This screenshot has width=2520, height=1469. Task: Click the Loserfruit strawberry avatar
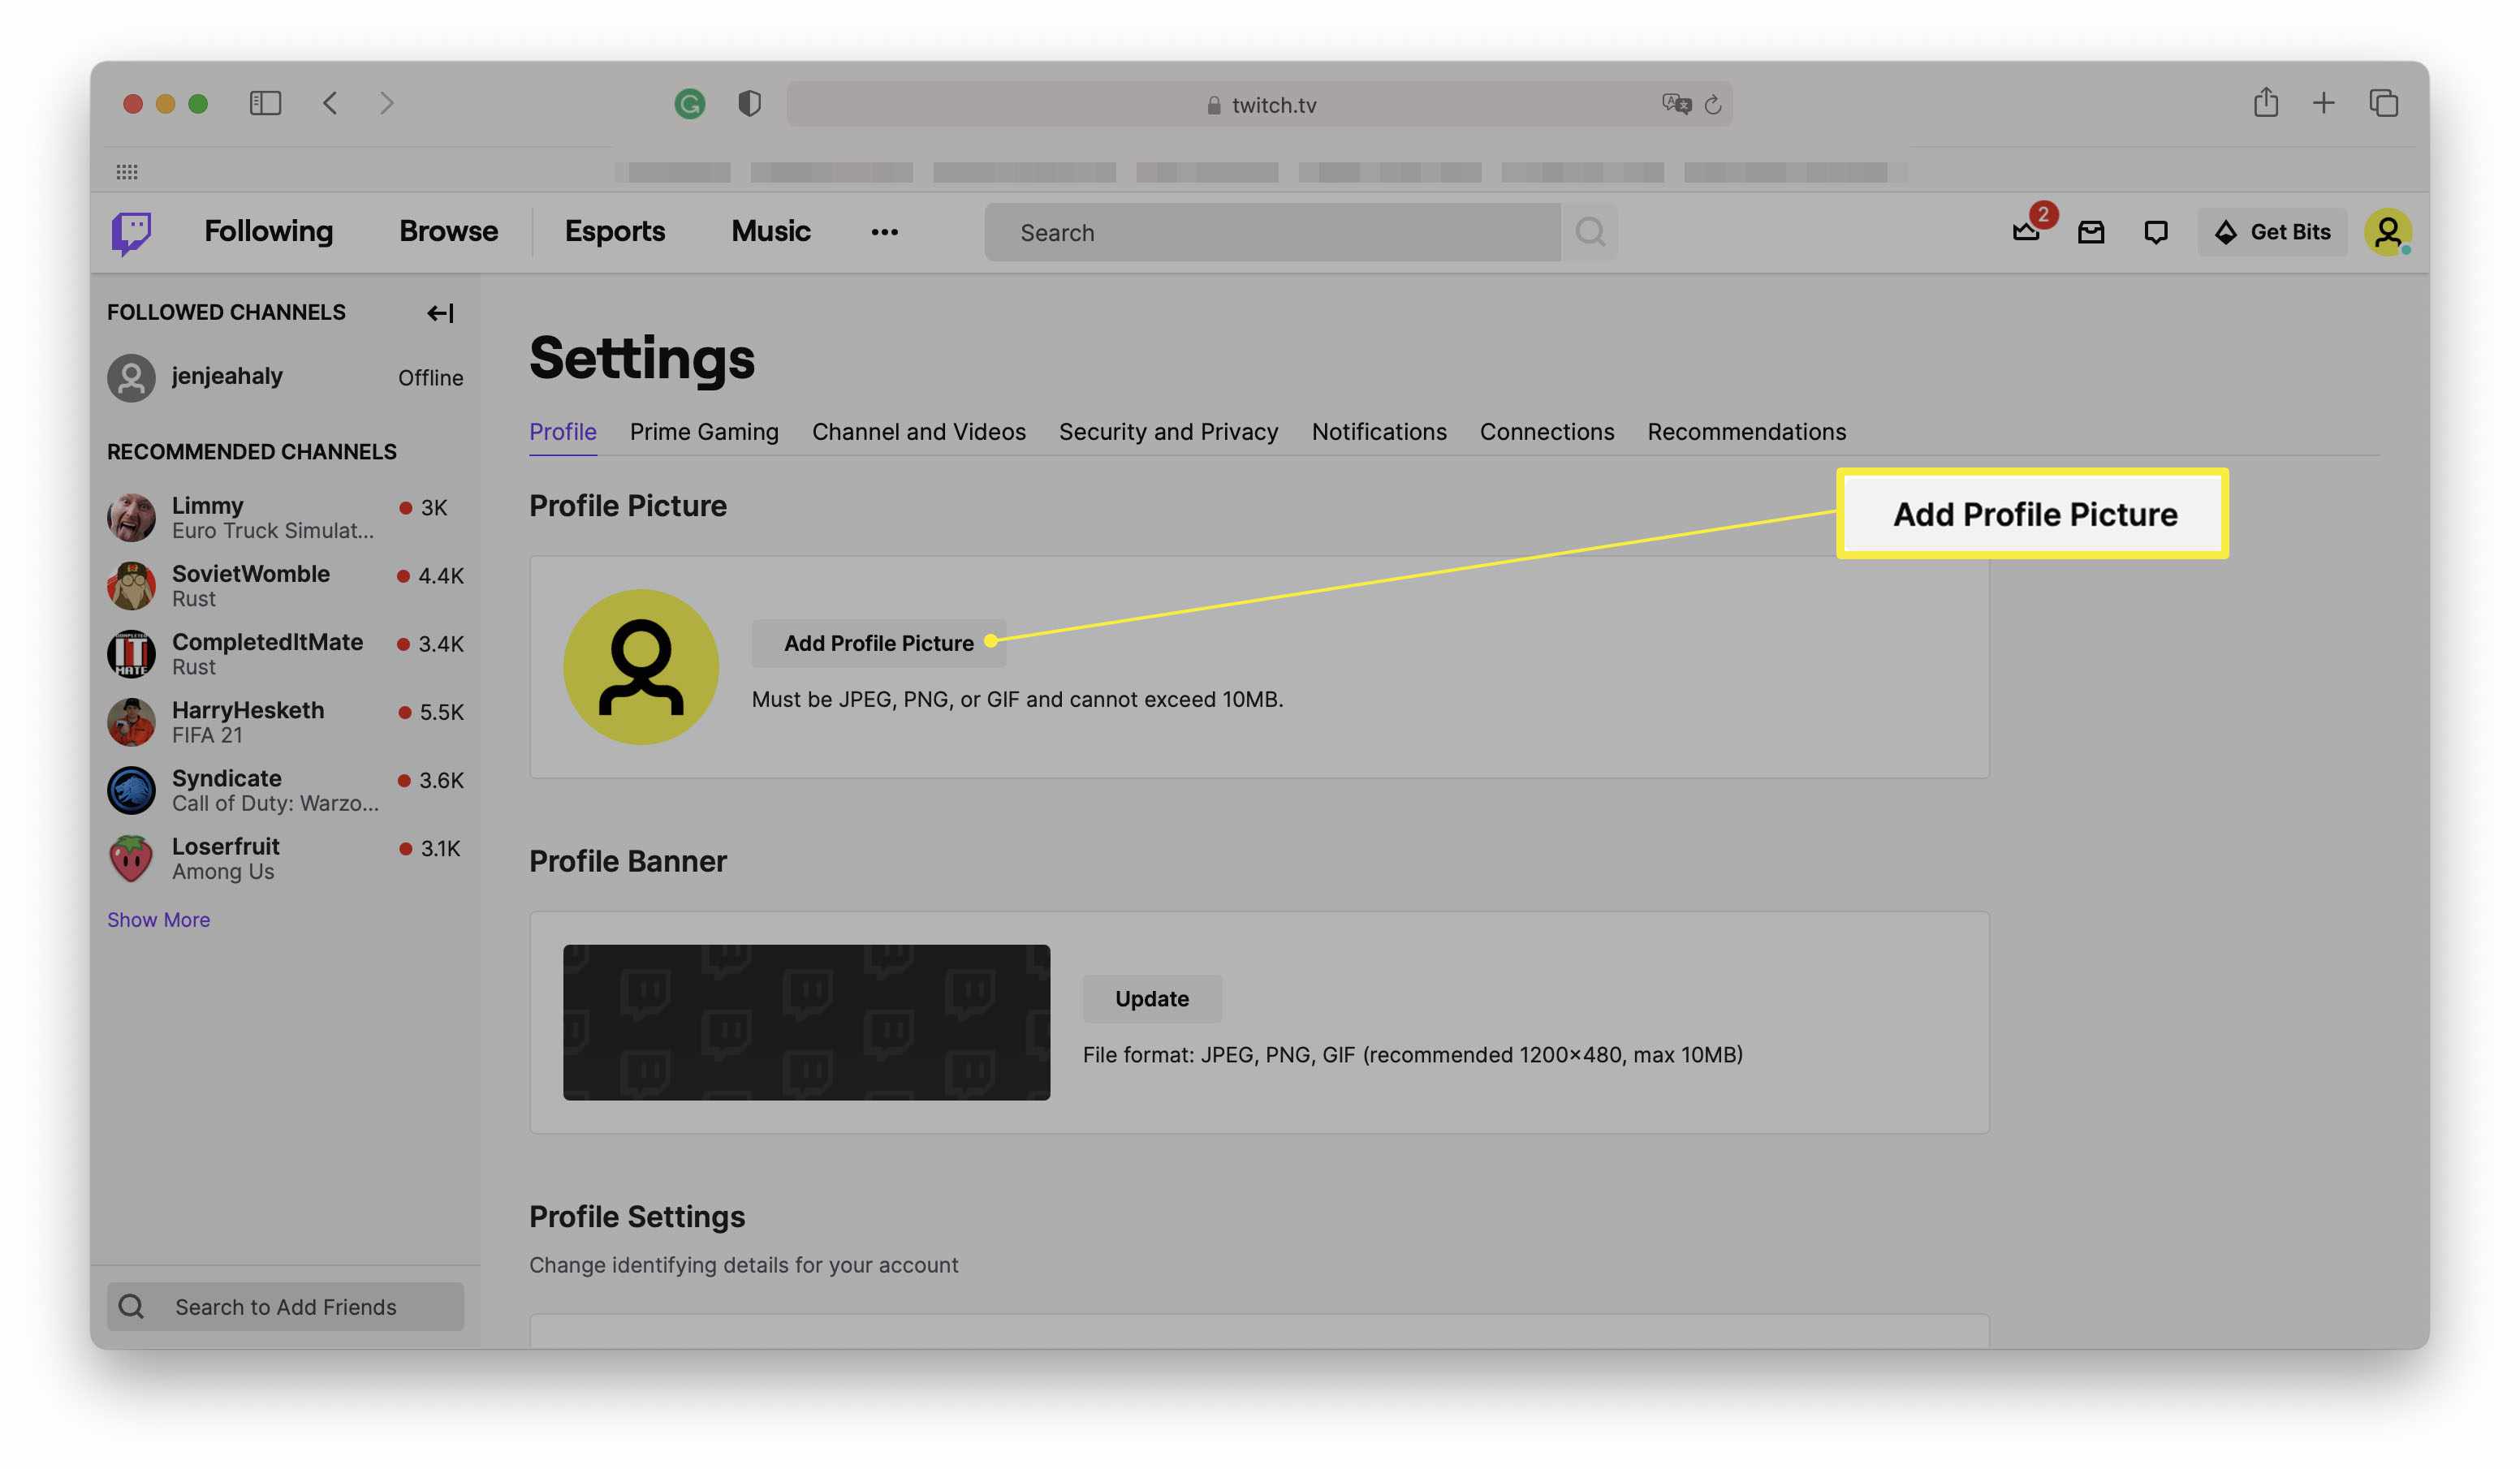point(131,858)
